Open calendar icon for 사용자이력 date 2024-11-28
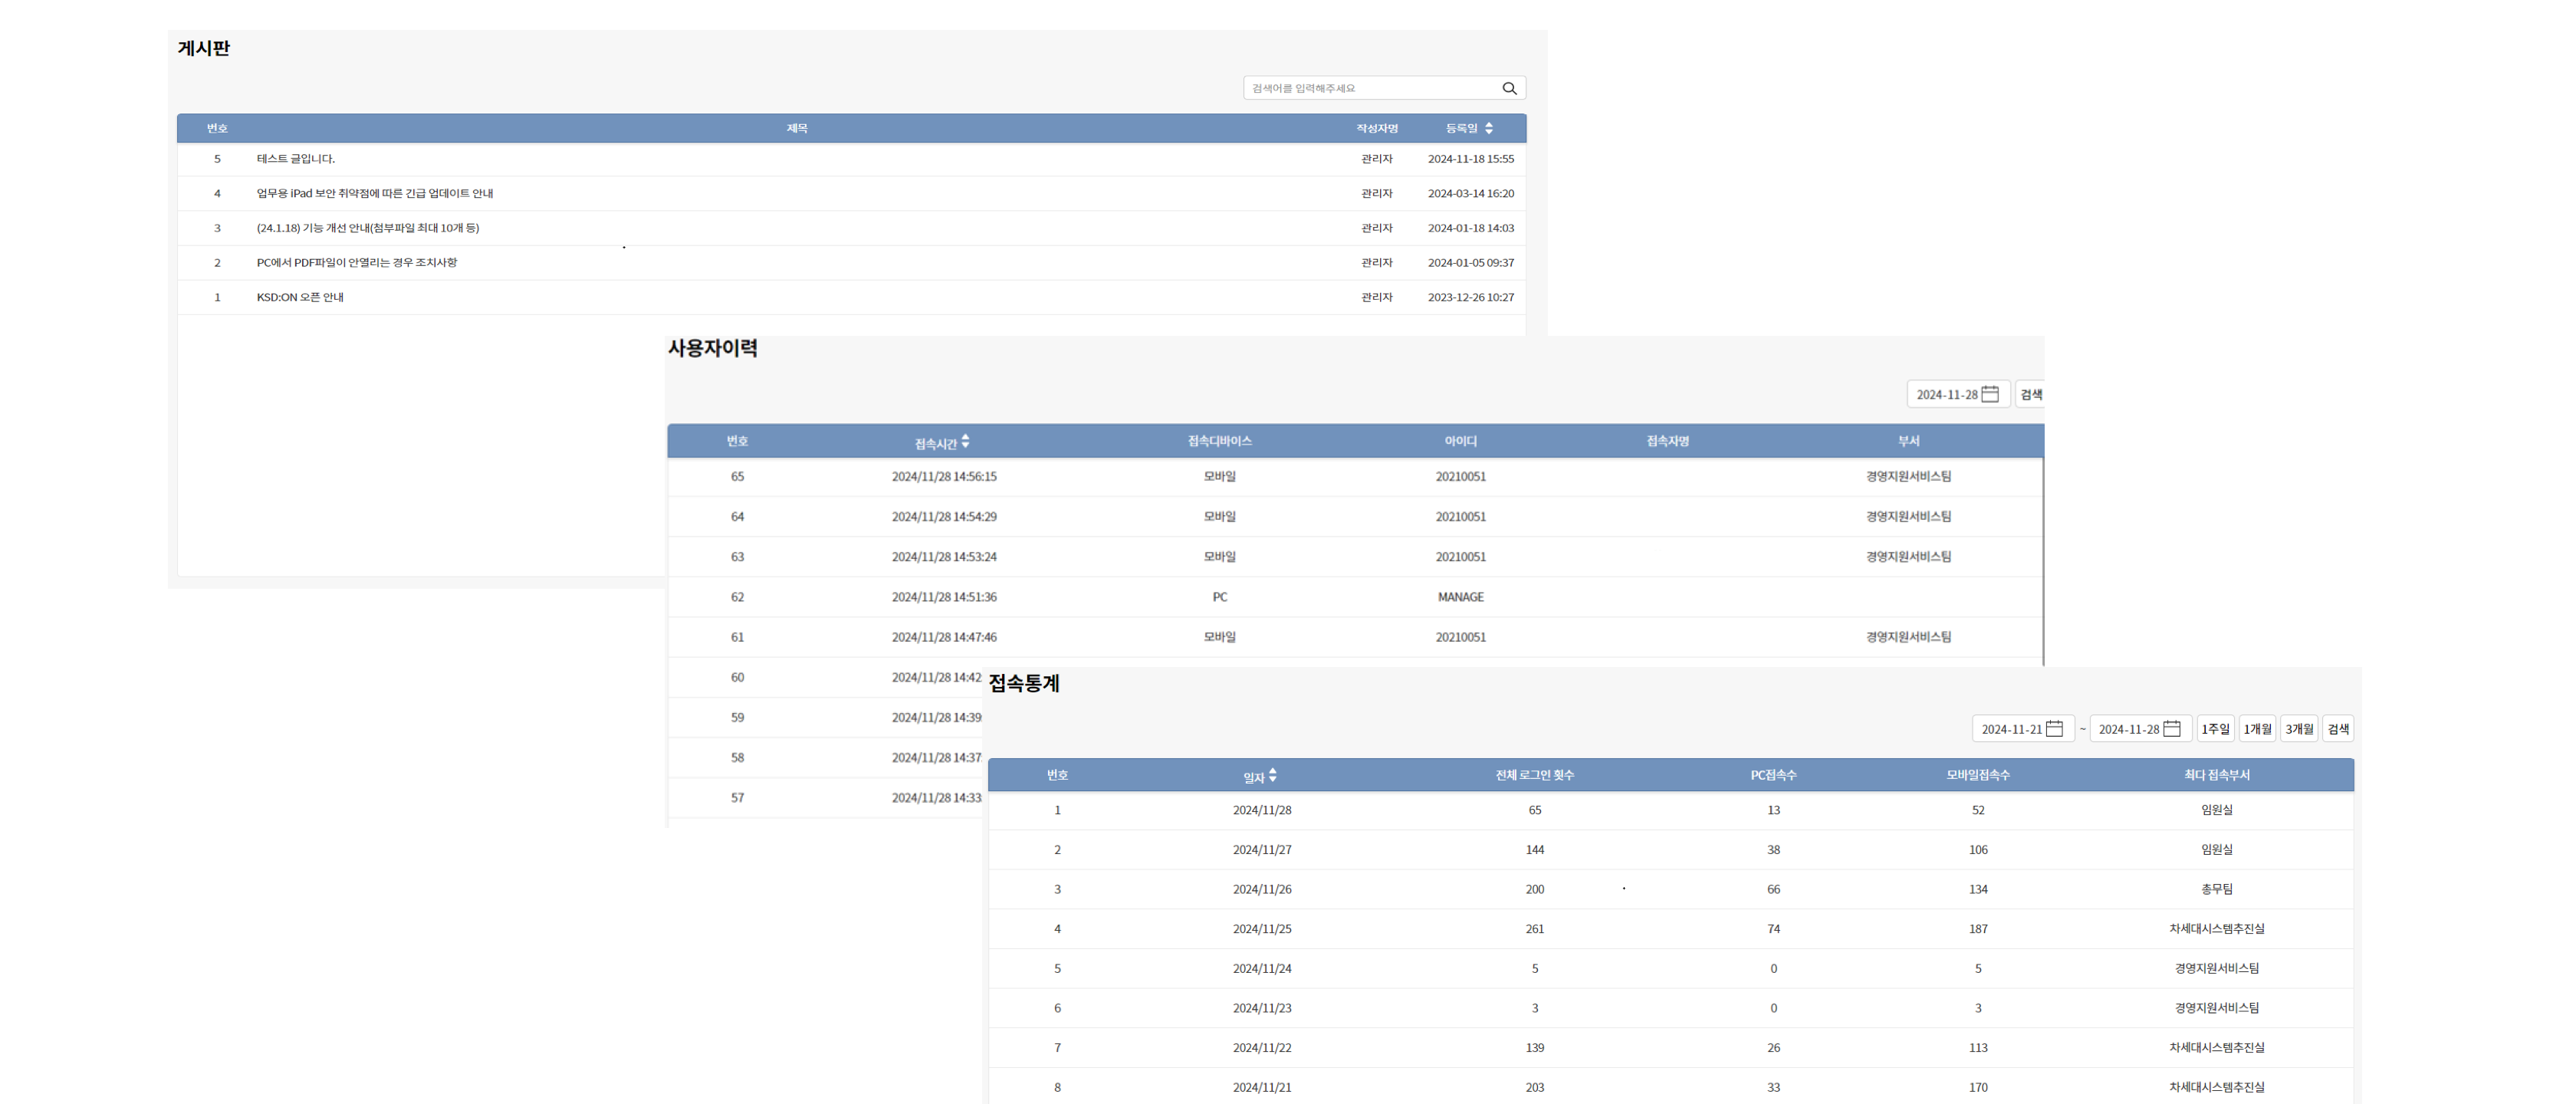Screen dimensions: 2576x1104 1990,394
